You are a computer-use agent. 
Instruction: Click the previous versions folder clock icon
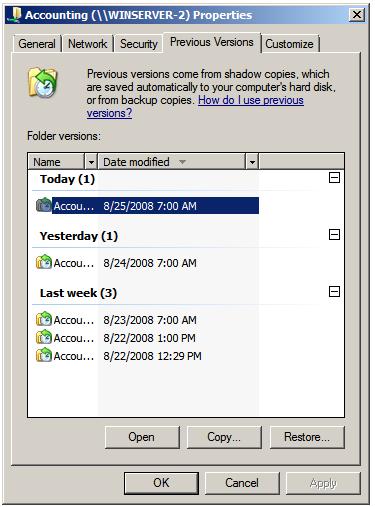(x=43, y=83)
